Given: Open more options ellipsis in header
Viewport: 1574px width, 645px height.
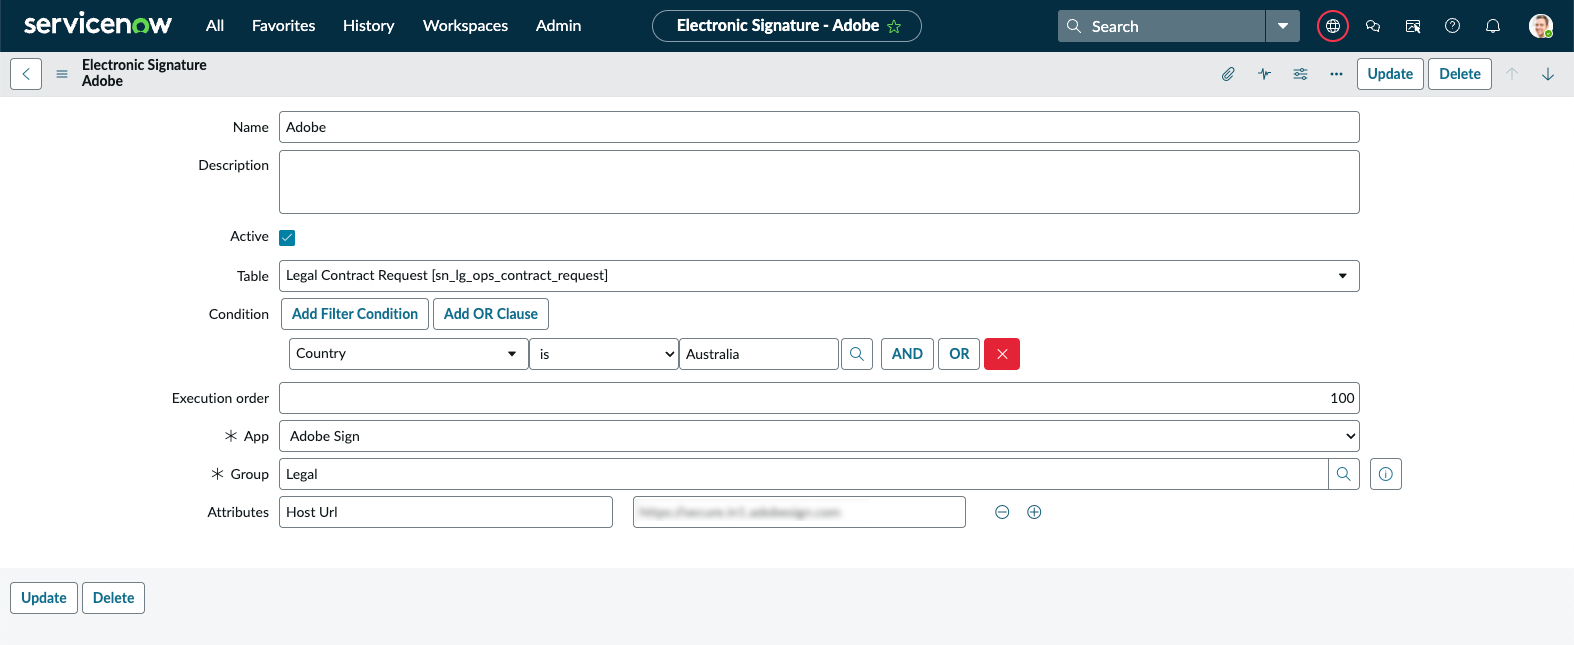Looking at the screenshot, I should point(1336,74).
